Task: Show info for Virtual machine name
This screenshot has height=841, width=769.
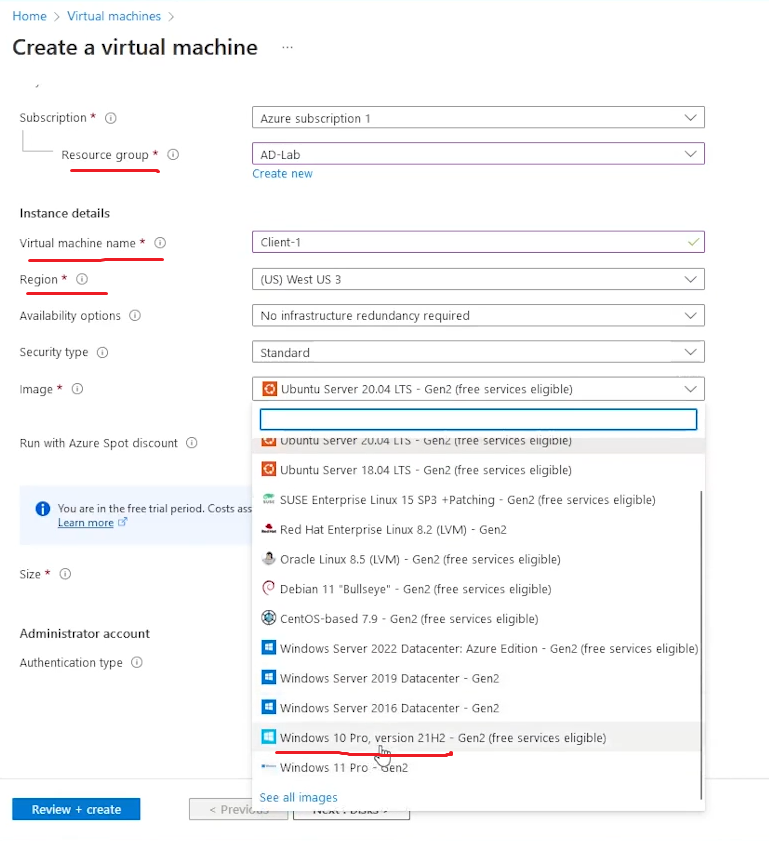Action: (x=160, y=243)
